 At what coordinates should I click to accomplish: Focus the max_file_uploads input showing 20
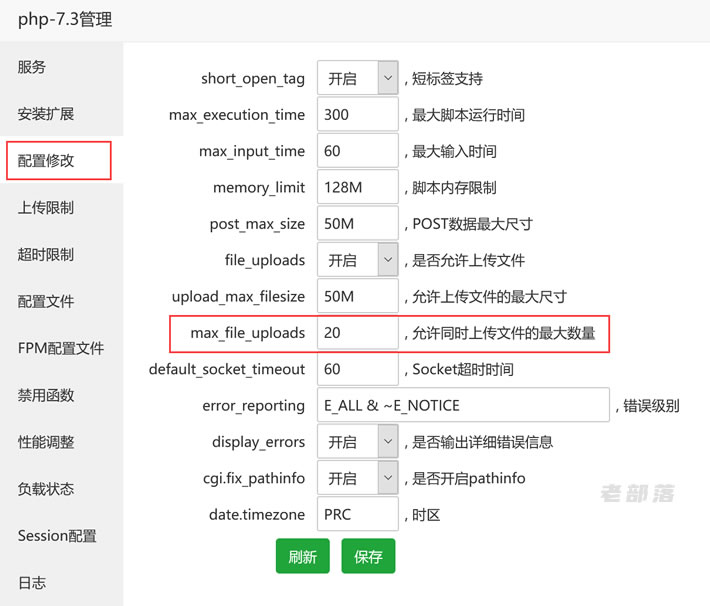(358, 332)
